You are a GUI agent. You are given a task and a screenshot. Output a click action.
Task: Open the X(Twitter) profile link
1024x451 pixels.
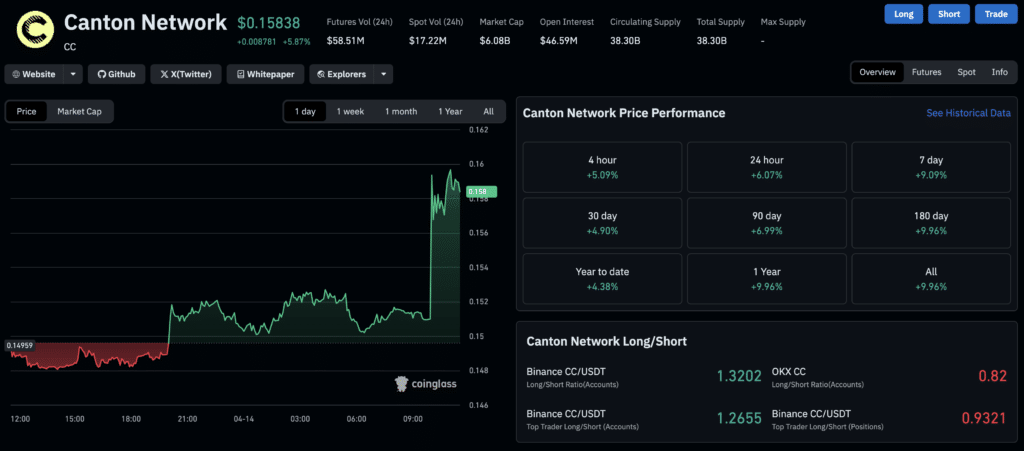188,74
